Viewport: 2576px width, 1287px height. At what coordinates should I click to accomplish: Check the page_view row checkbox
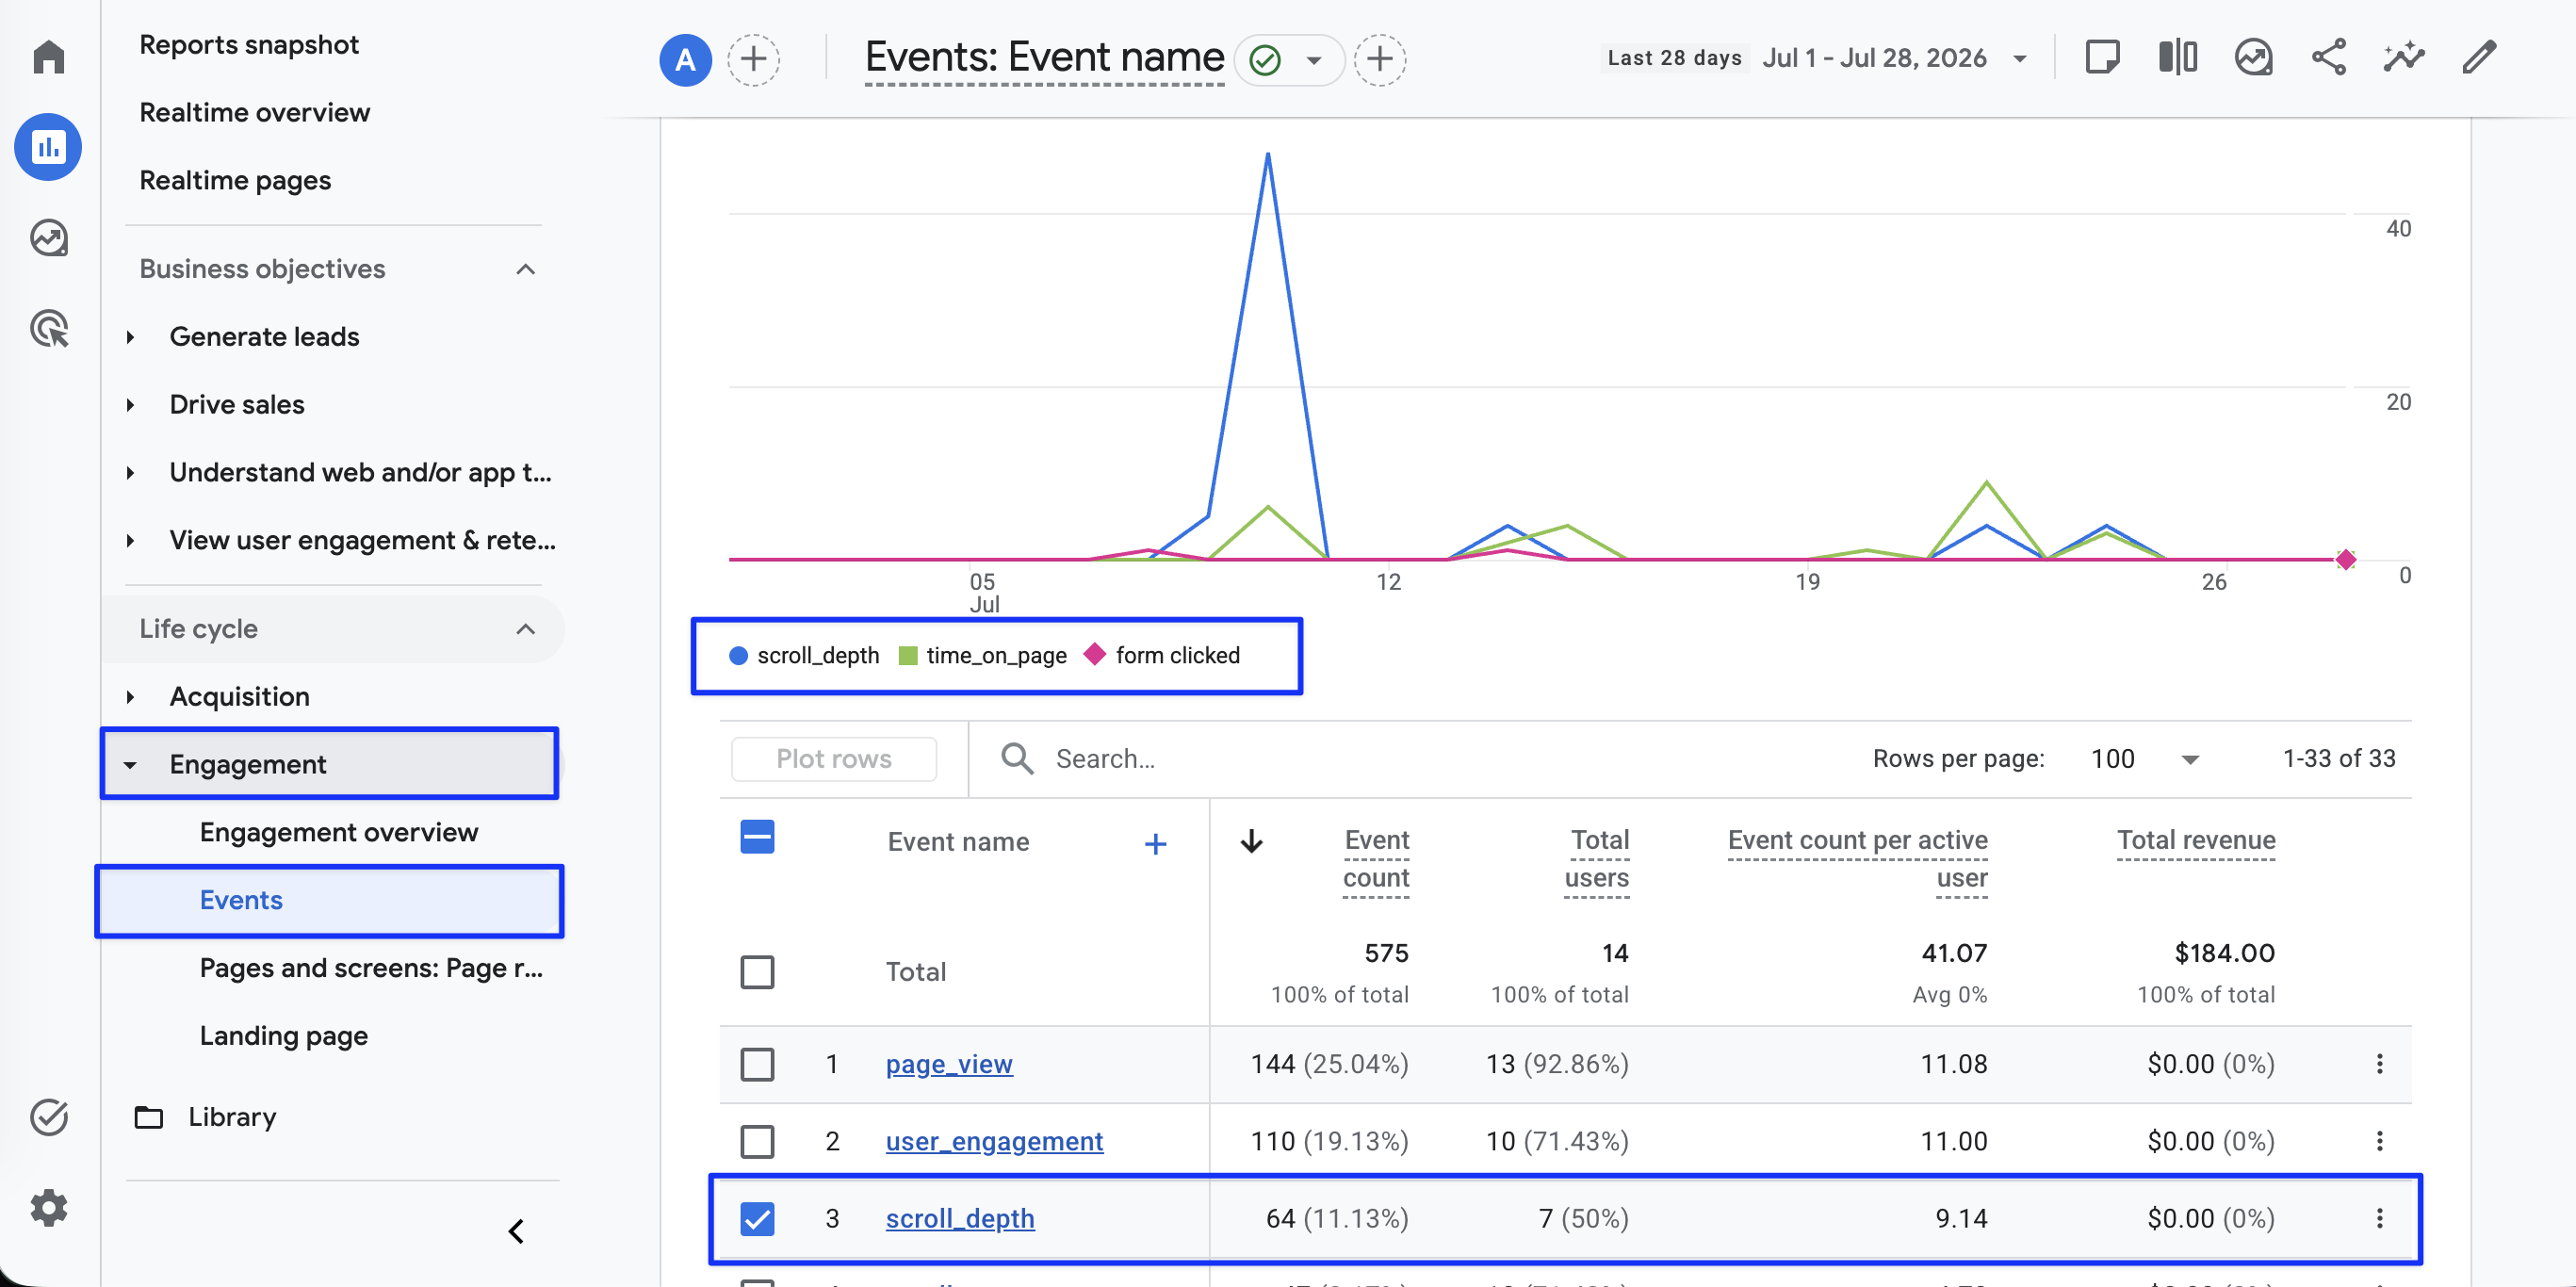757,1064
